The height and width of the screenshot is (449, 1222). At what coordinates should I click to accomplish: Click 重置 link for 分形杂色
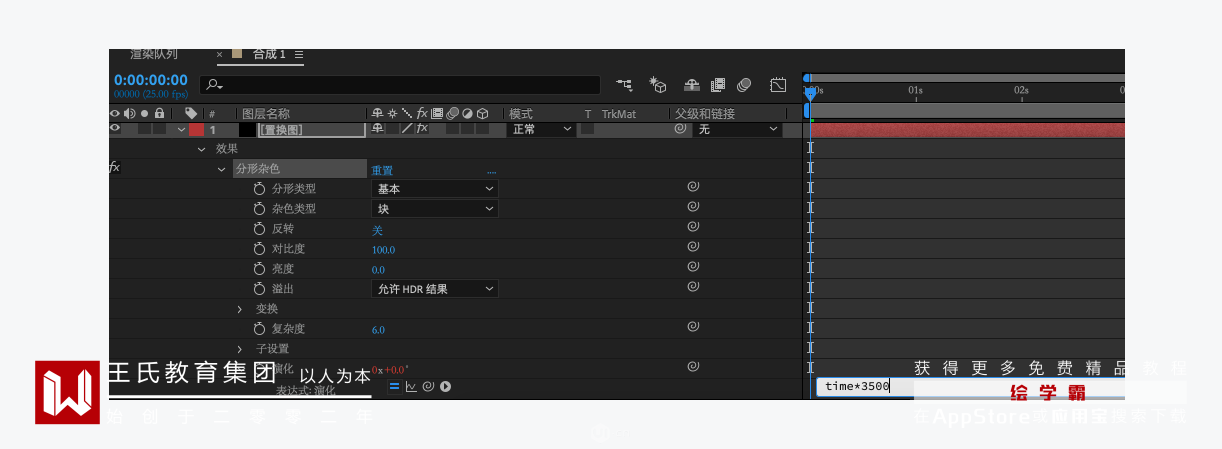pyautogui.click(x=382, y=170)
